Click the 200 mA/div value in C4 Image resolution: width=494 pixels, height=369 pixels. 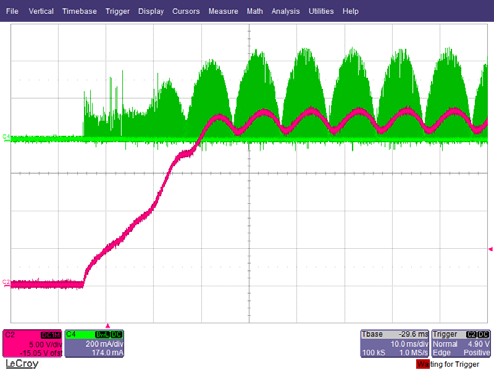104,344
